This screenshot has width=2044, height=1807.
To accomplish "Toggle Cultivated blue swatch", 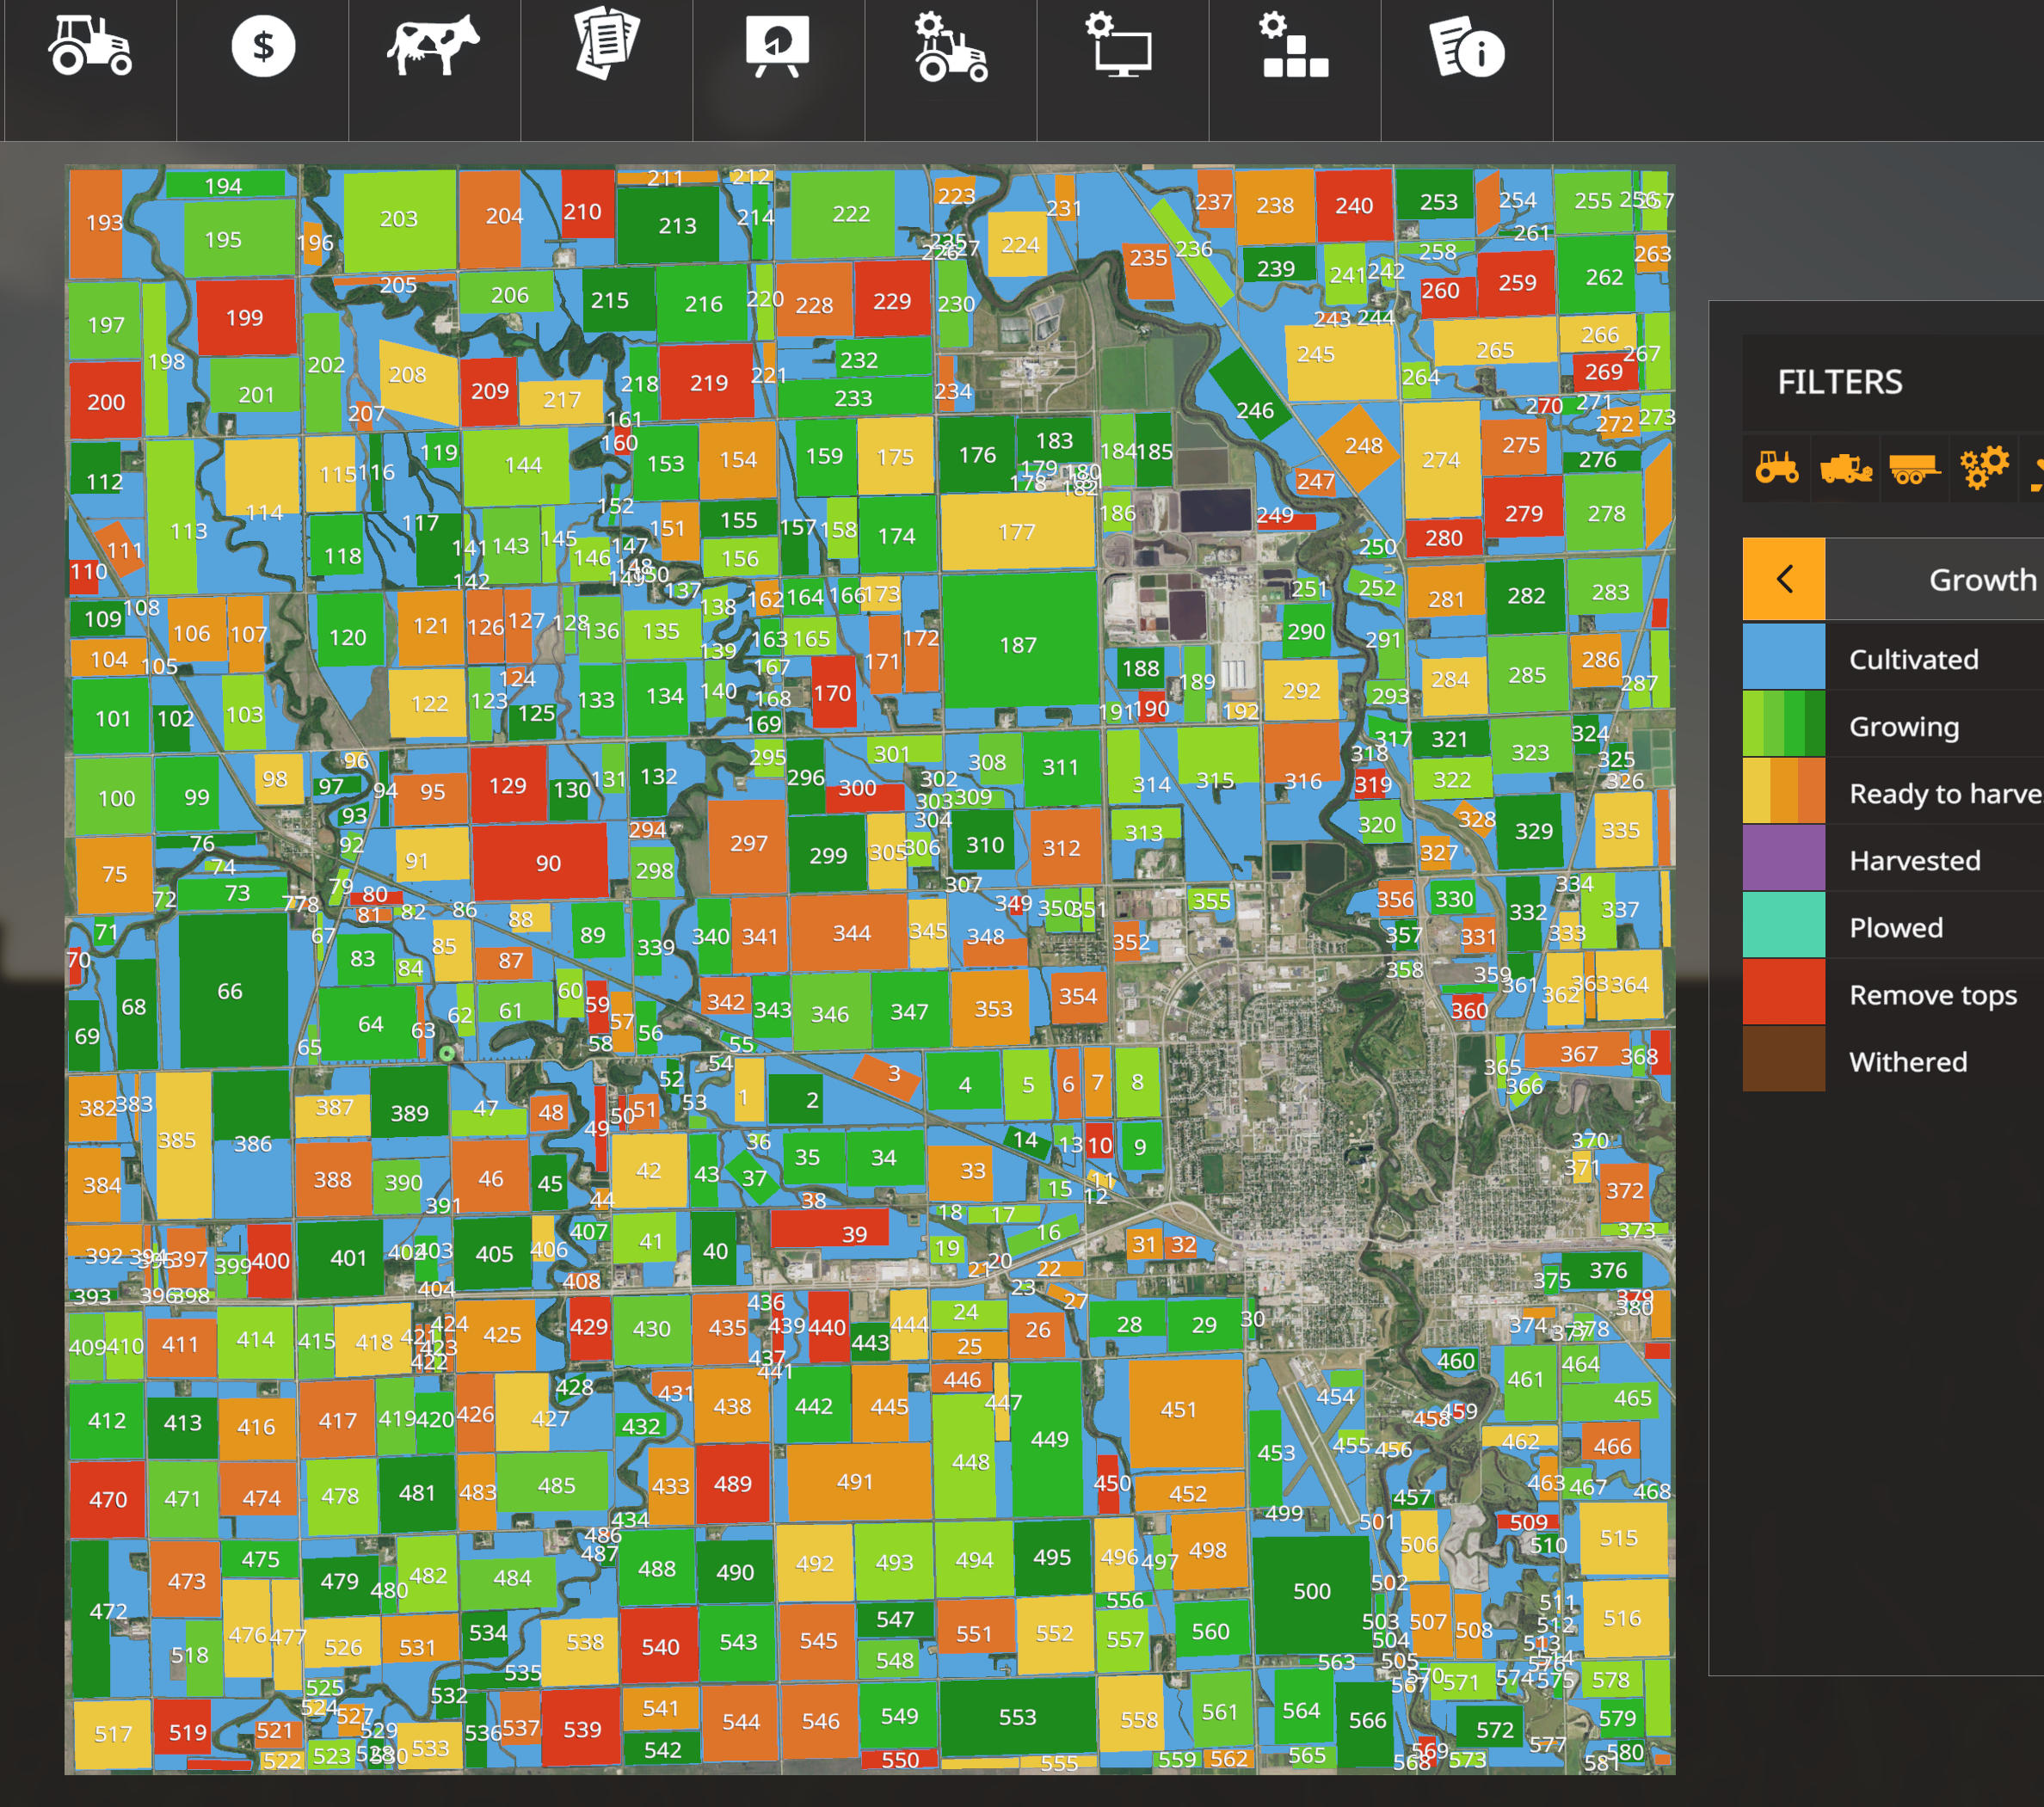I will 1784,656.
